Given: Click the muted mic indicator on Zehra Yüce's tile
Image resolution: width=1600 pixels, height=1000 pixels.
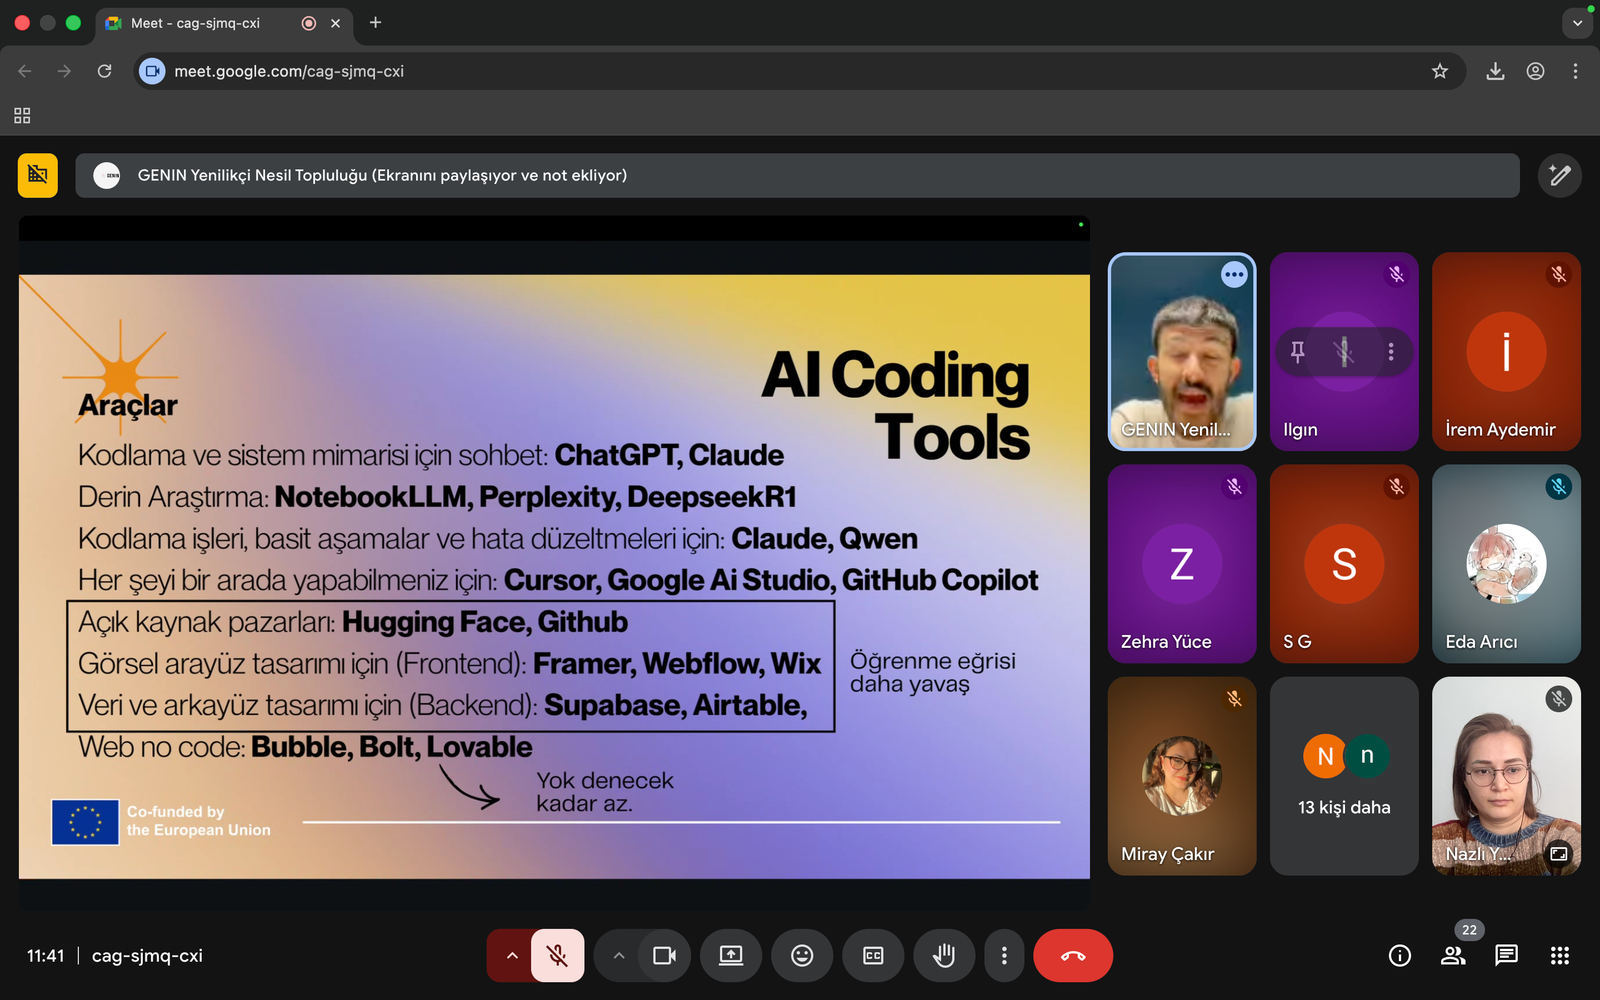Looking at the screenshot, I should coord(1234,487).
